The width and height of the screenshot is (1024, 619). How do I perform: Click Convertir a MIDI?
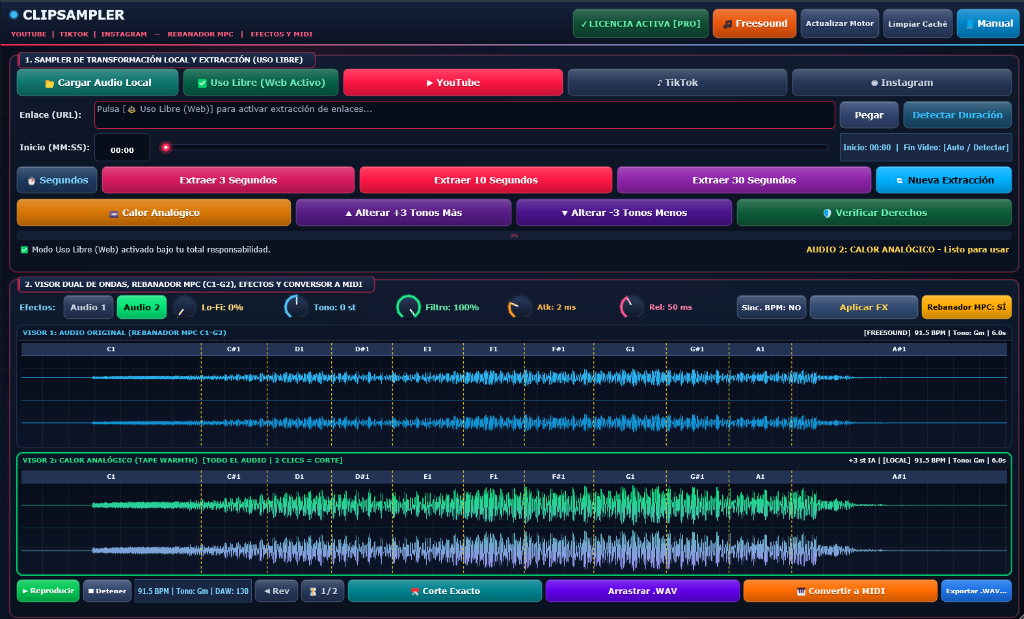coord(840,591)
